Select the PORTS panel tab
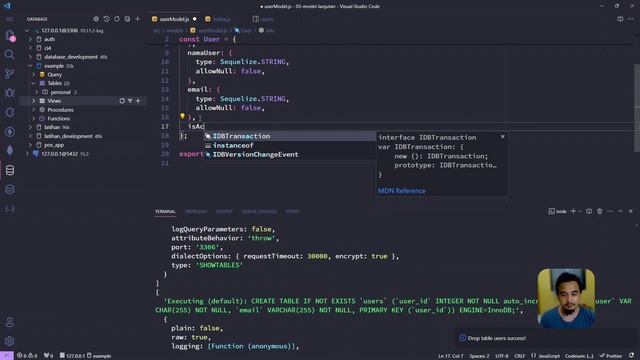Viewport: 640px width, 360px height. click(292, 211)
